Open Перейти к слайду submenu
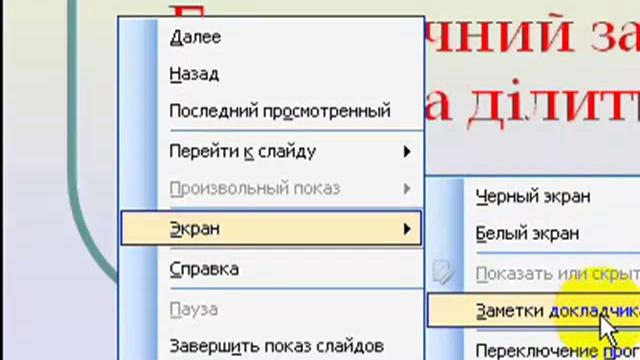 [271, 151]
